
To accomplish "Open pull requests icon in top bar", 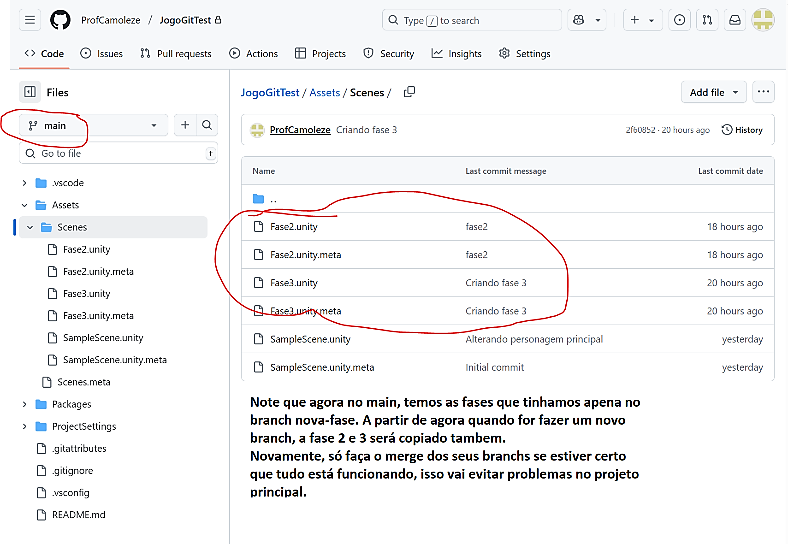I will pos(708,20).
